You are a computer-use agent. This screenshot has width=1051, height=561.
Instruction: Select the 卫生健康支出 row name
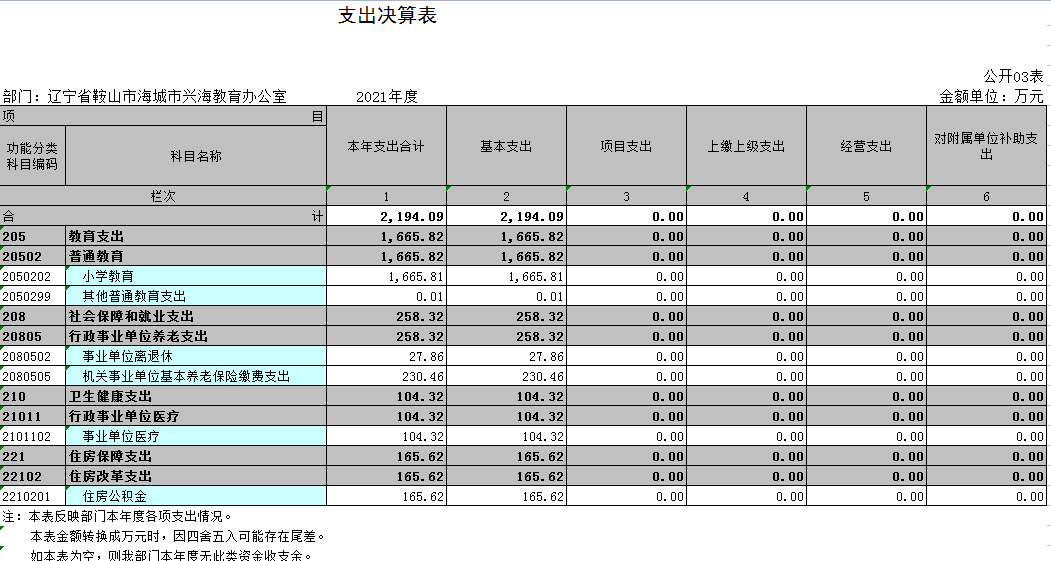(x=196, y=397)
